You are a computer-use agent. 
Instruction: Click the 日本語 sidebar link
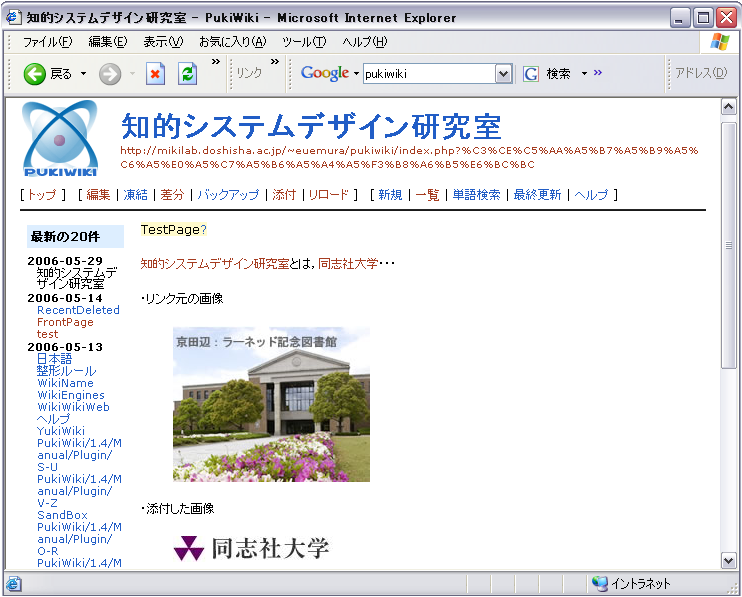(54, 359)
